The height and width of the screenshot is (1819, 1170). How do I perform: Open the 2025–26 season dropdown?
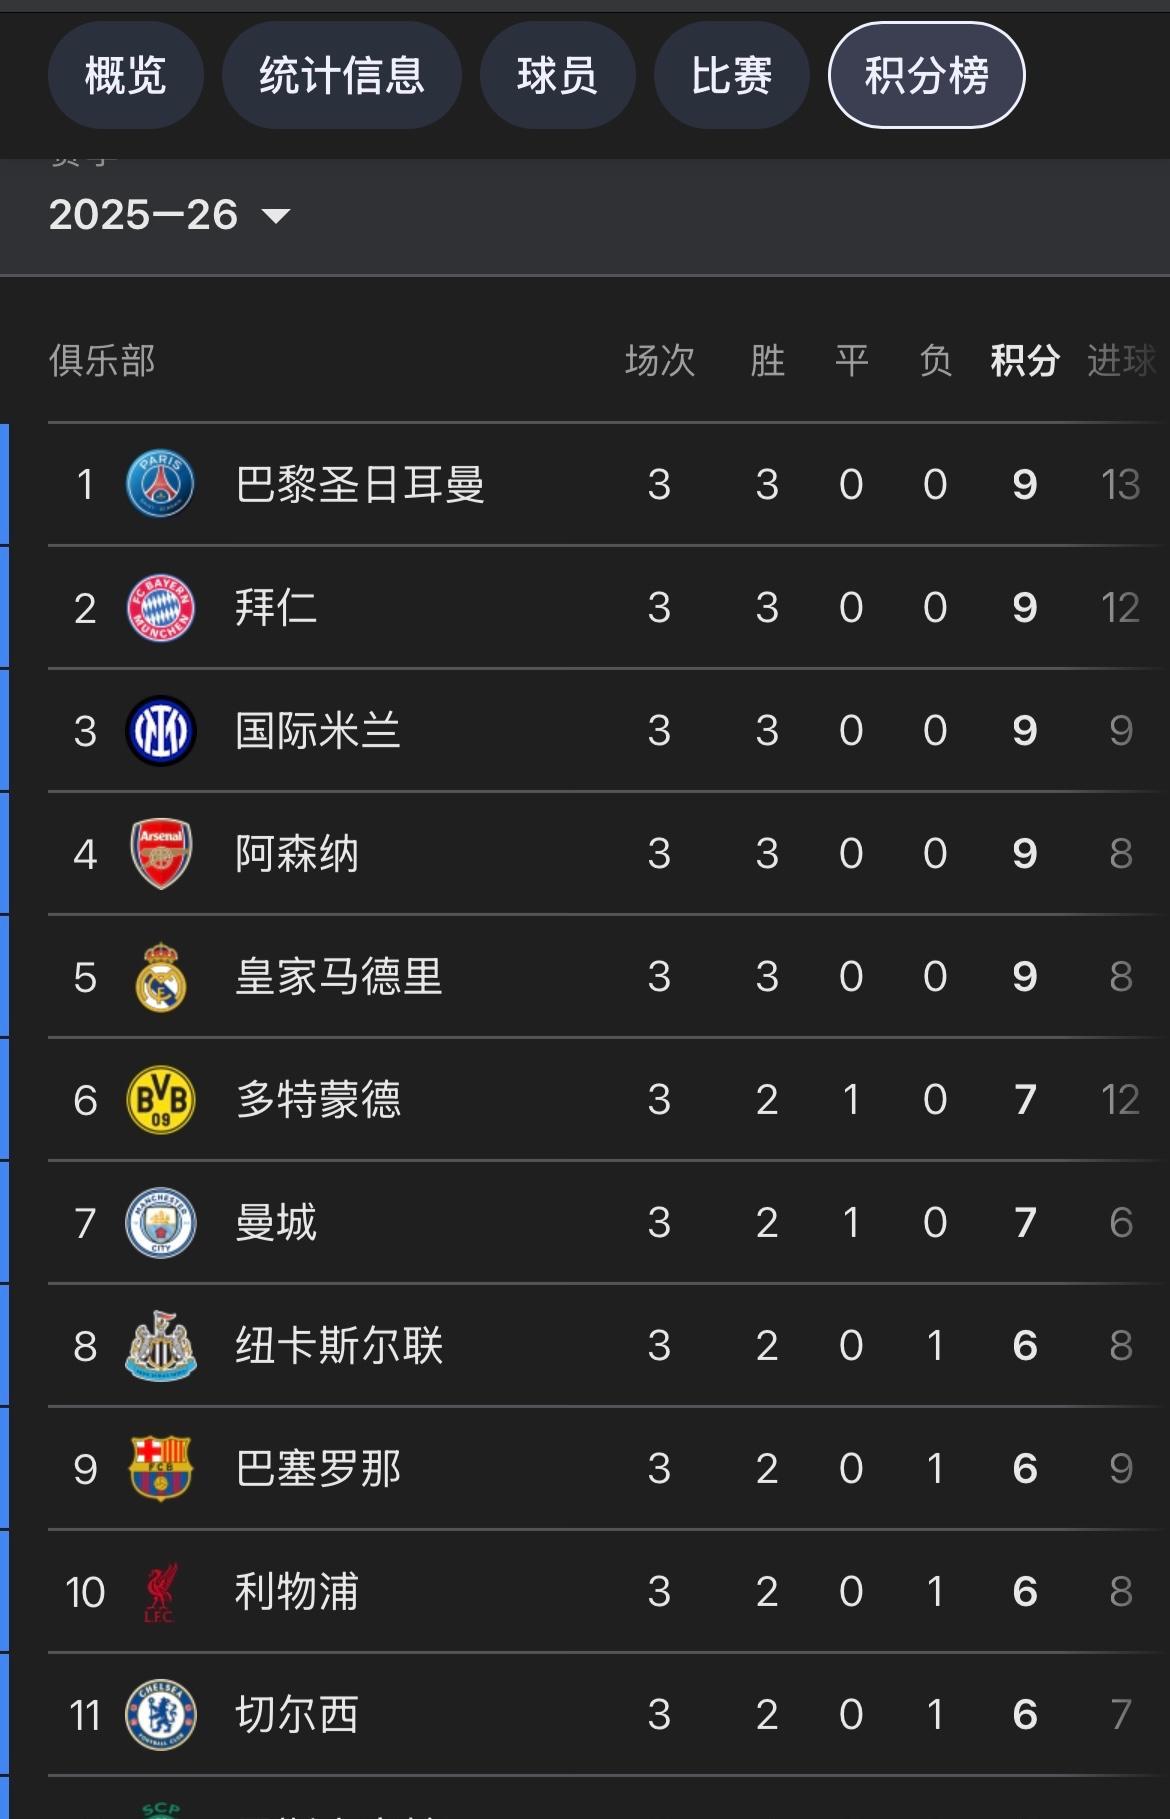coord(170,215)
